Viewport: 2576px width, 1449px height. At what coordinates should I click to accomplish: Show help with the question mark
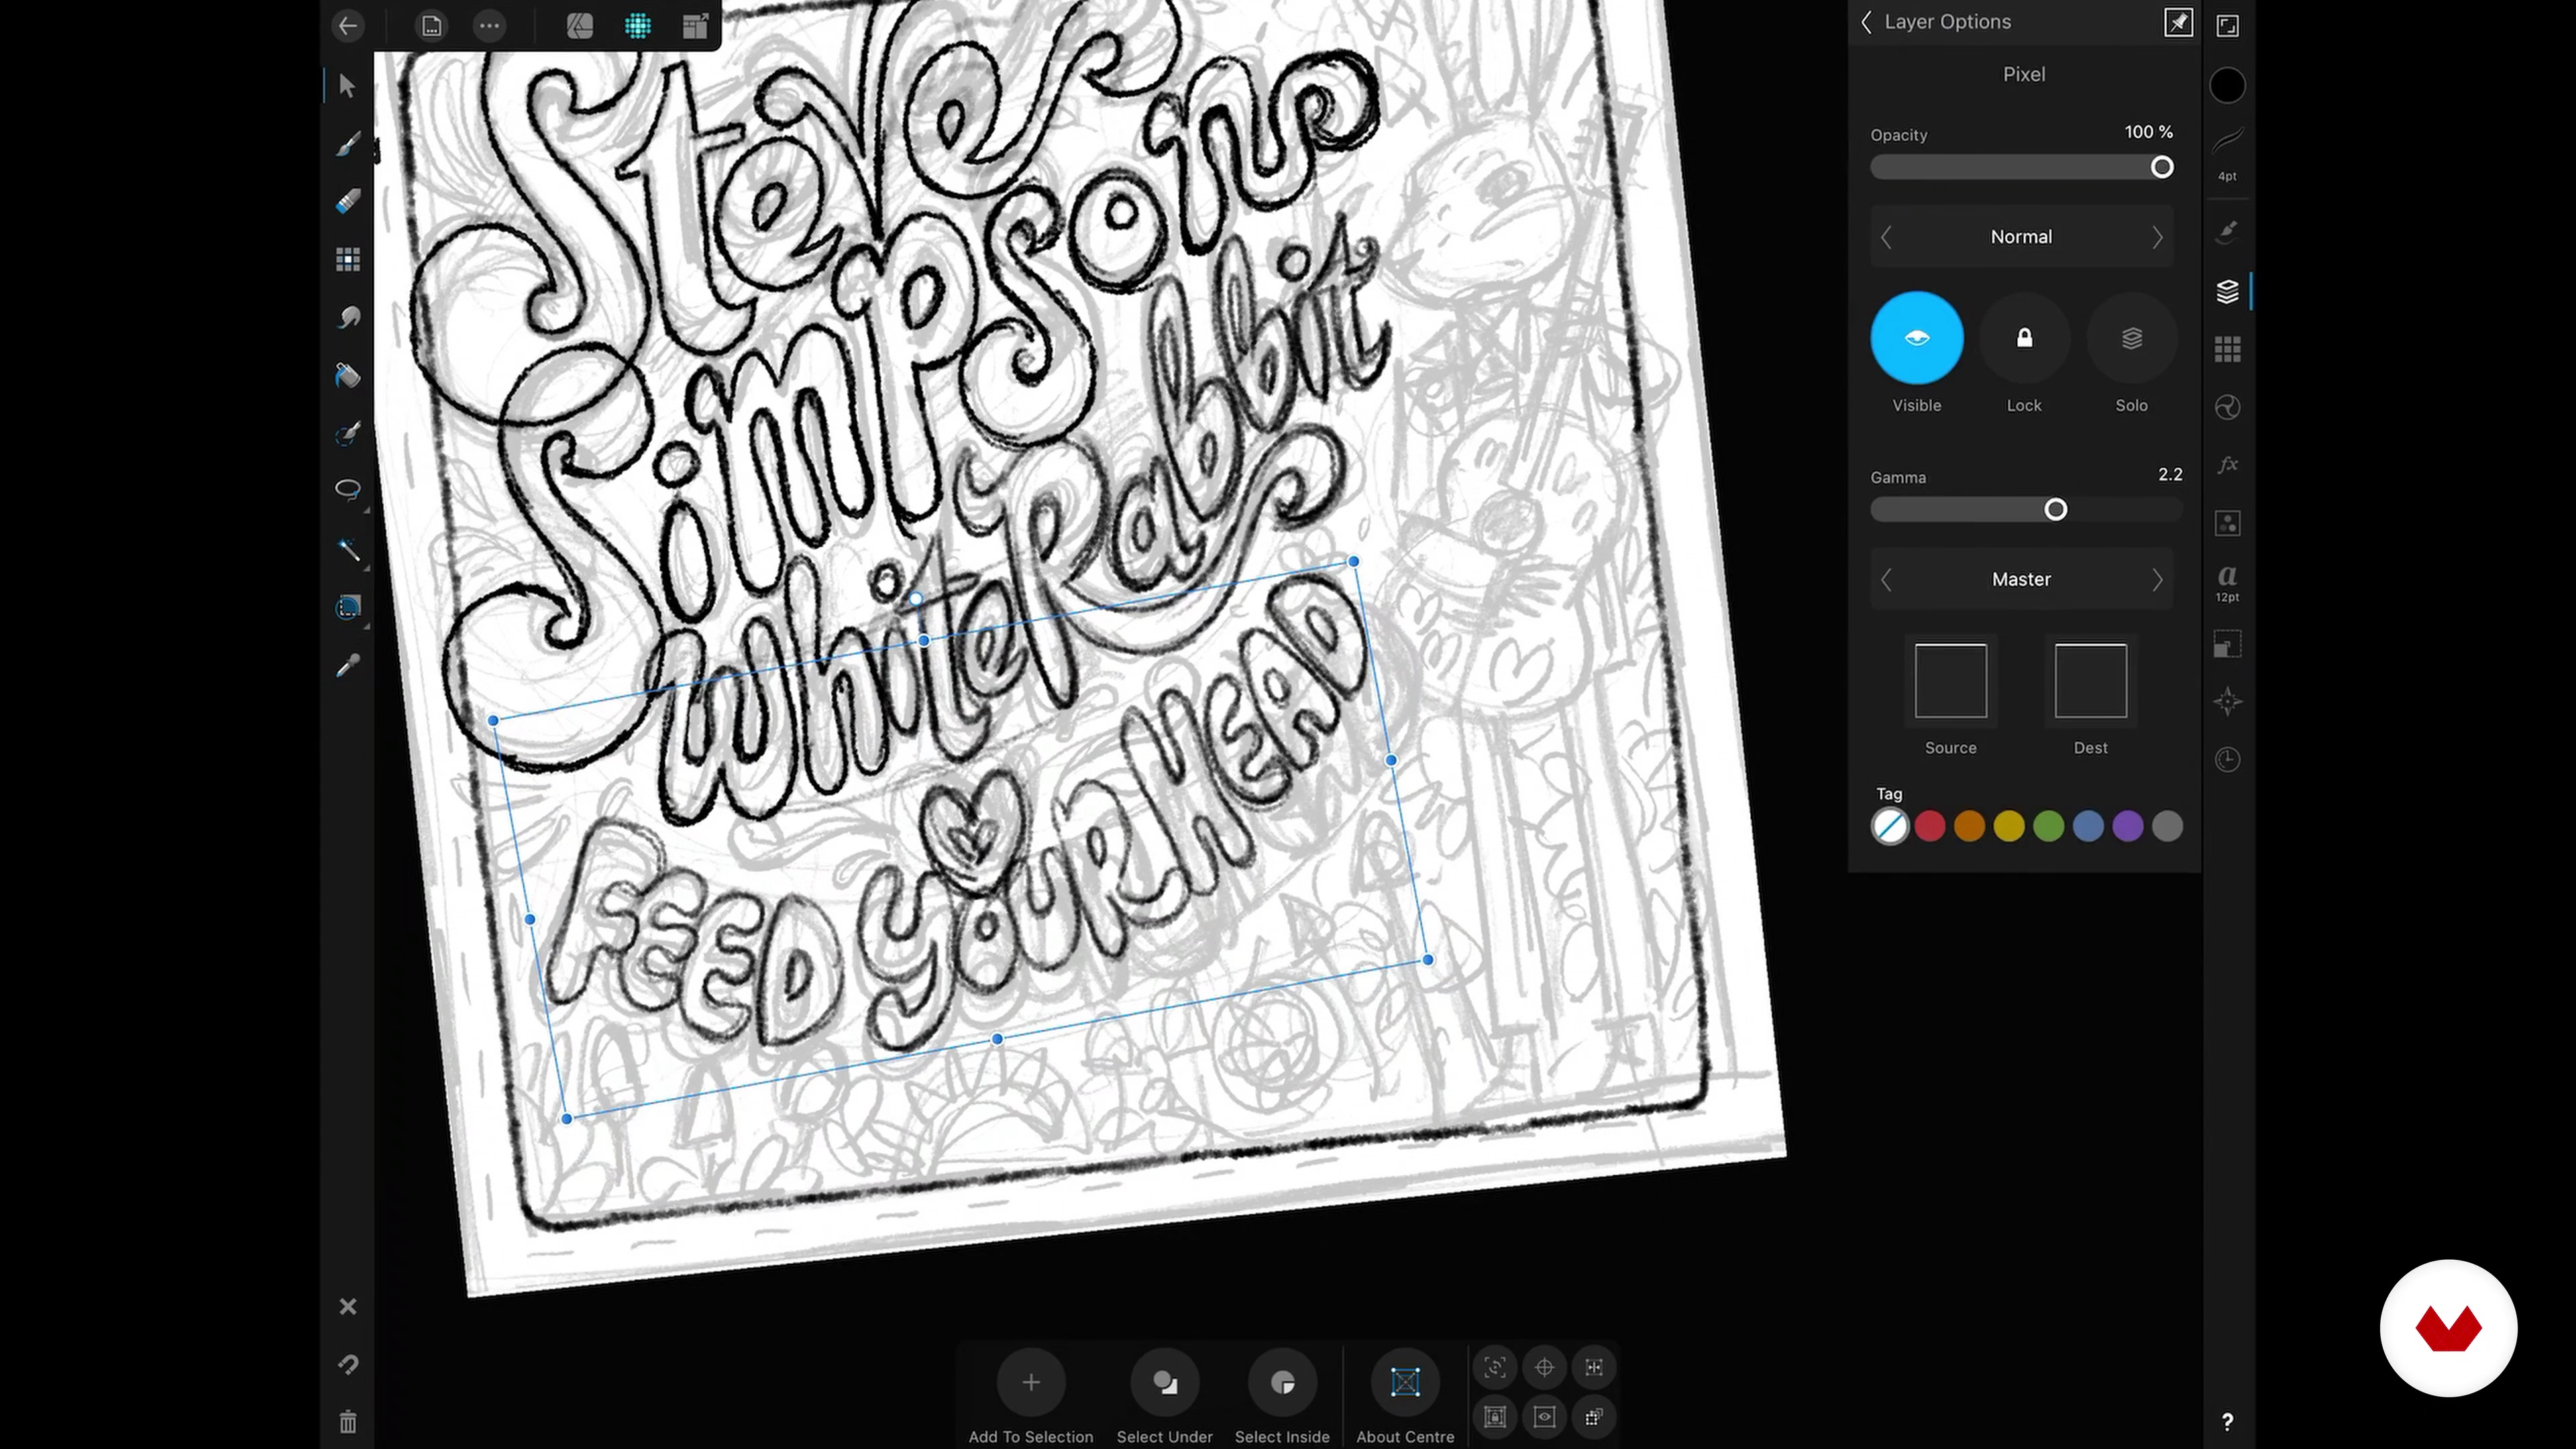coord(2227,1422)
